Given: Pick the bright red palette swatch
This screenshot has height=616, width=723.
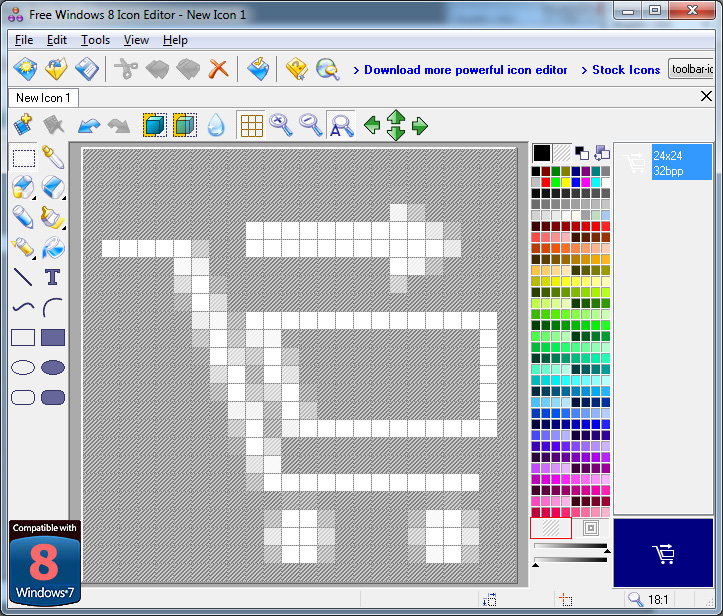Looking at the screenshot, I should click(x=545, y=182).
